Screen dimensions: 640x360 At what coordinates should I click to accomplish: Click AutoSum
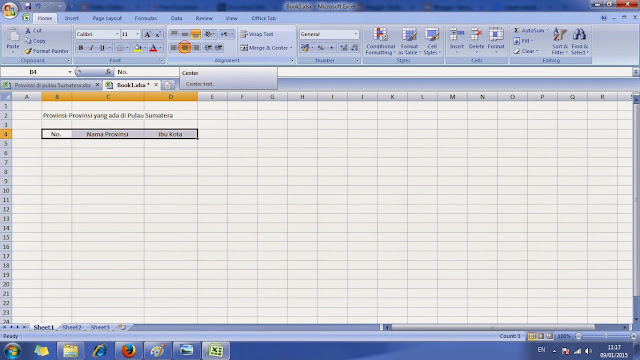pyautogui.click(x=528, y=31)
